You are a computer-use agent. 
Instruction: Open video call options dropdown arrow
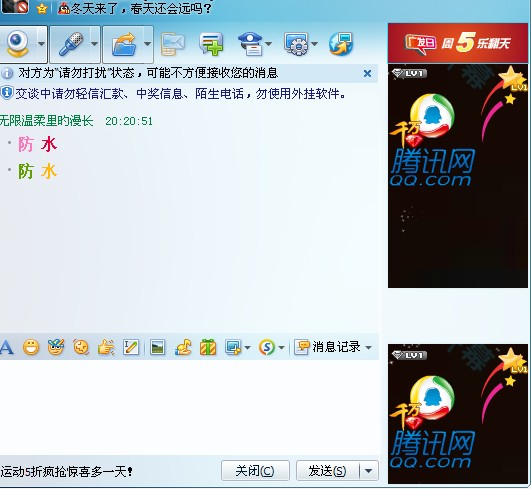(x=41, y=44)
